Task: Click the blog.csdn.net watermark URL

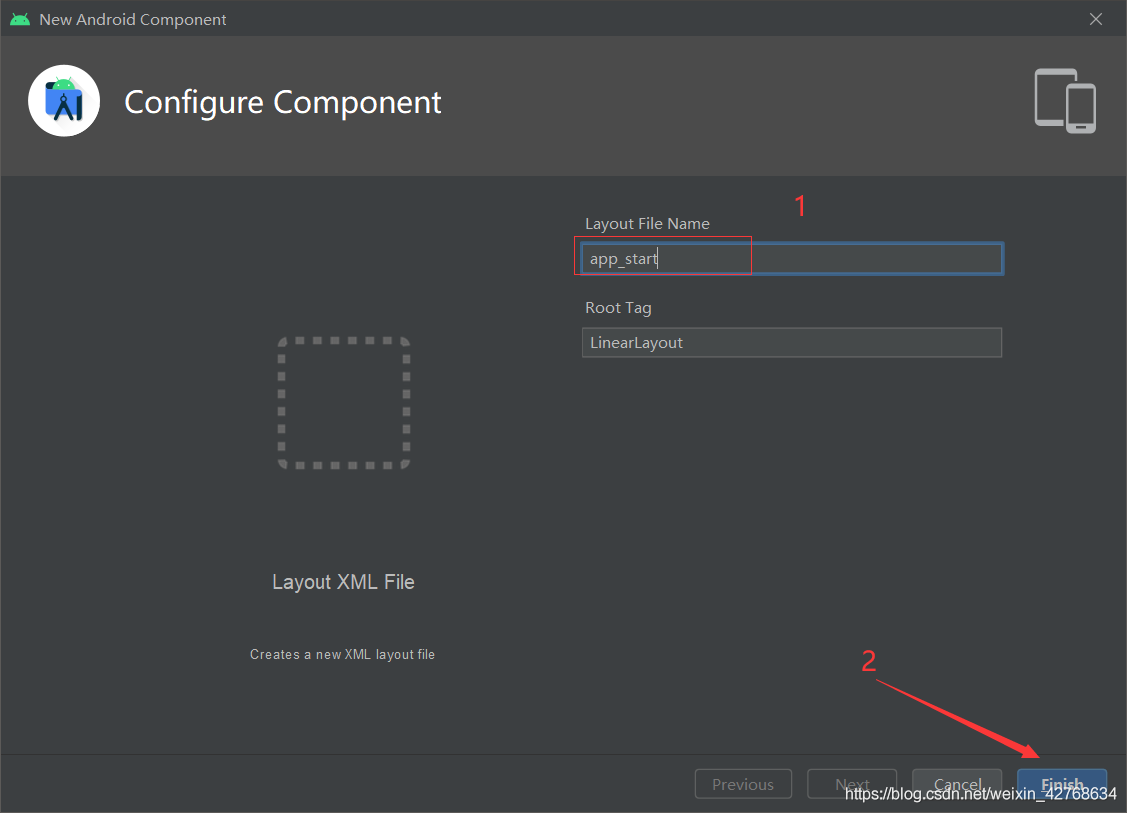Action: tap(980, 794)
